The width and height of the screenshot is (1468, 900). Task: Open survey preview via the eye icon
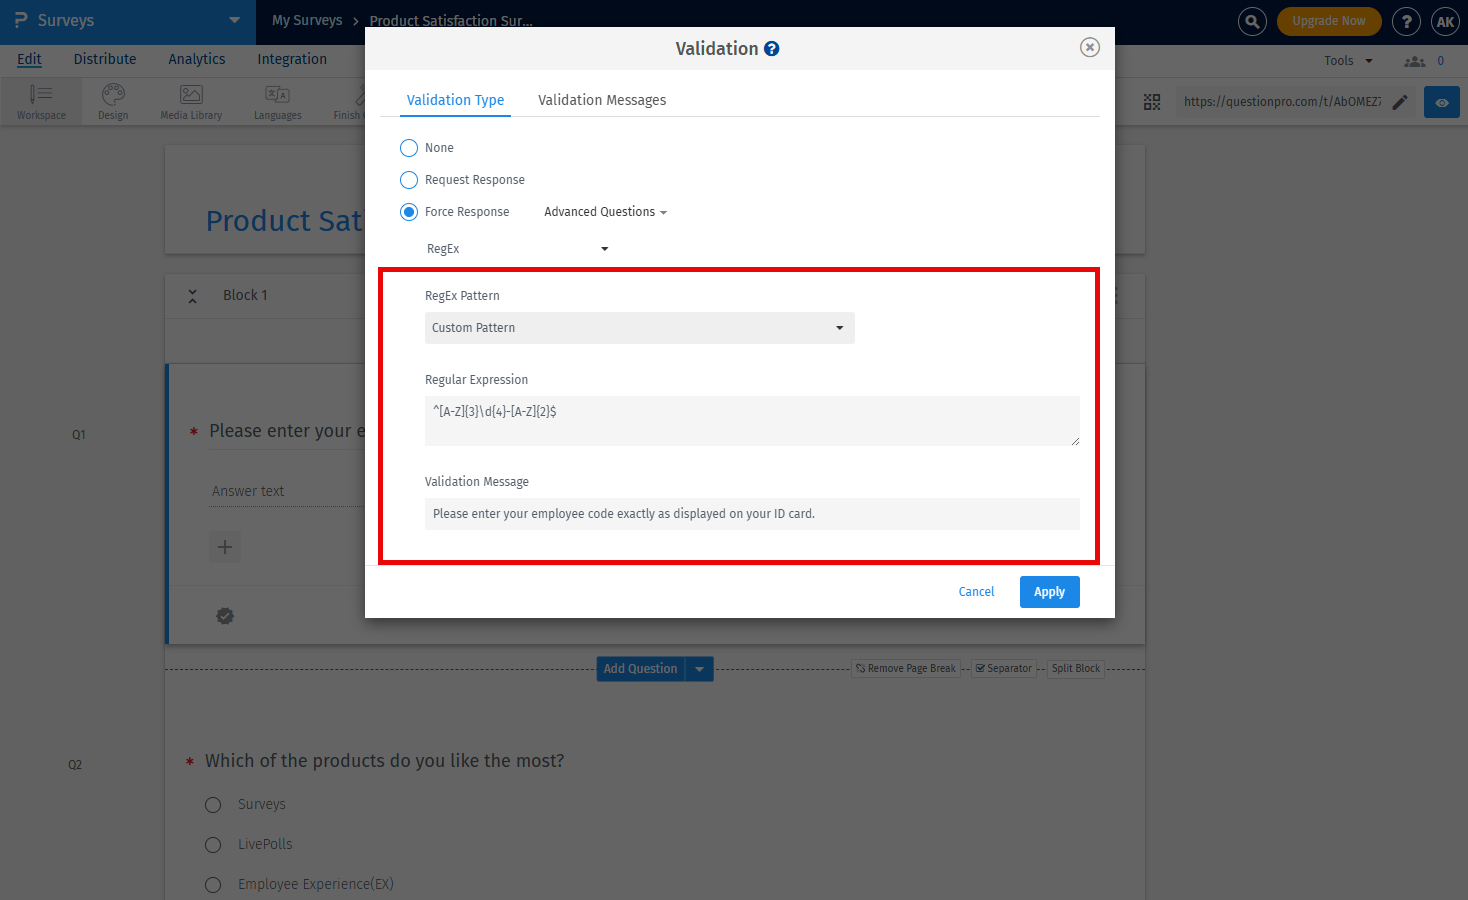tap(1441, 101)
